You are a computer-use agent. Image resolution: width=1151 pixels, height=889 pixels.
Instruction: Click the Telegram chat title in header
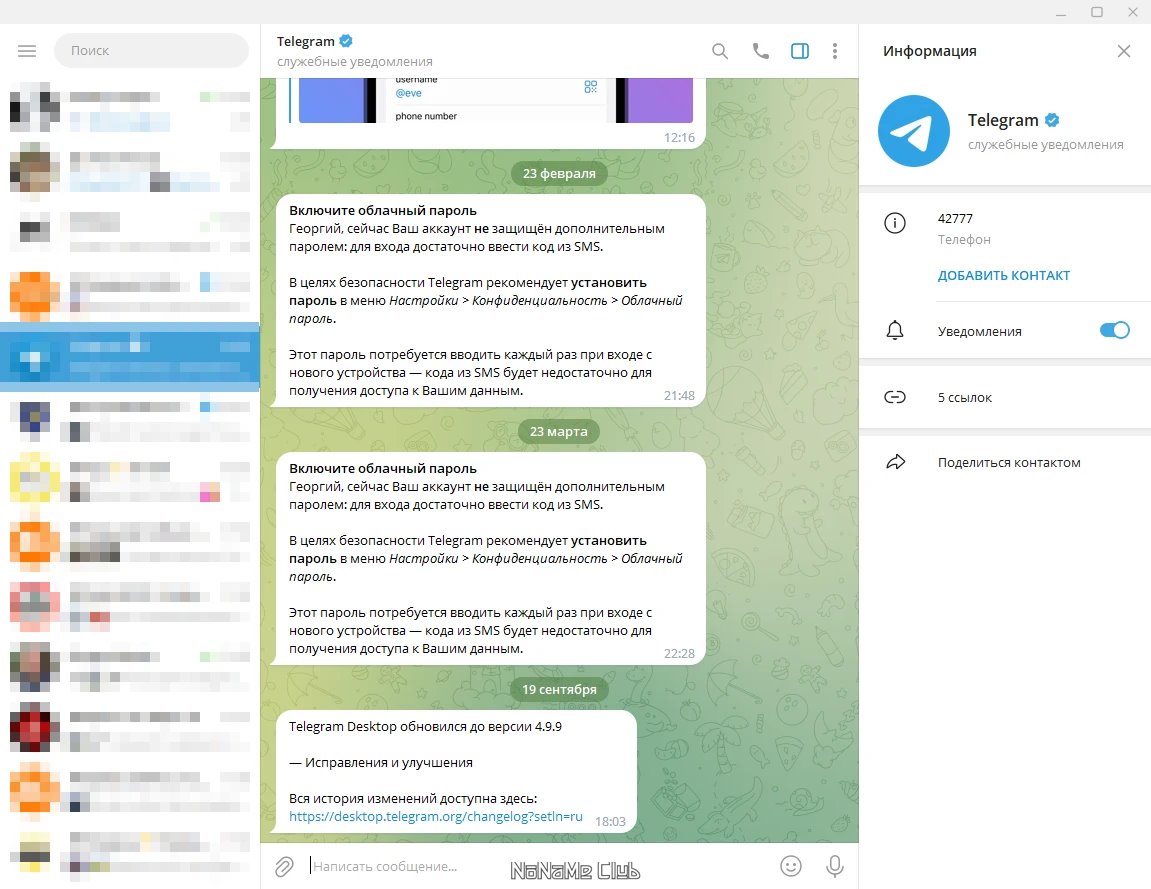(x=305, y=41)
